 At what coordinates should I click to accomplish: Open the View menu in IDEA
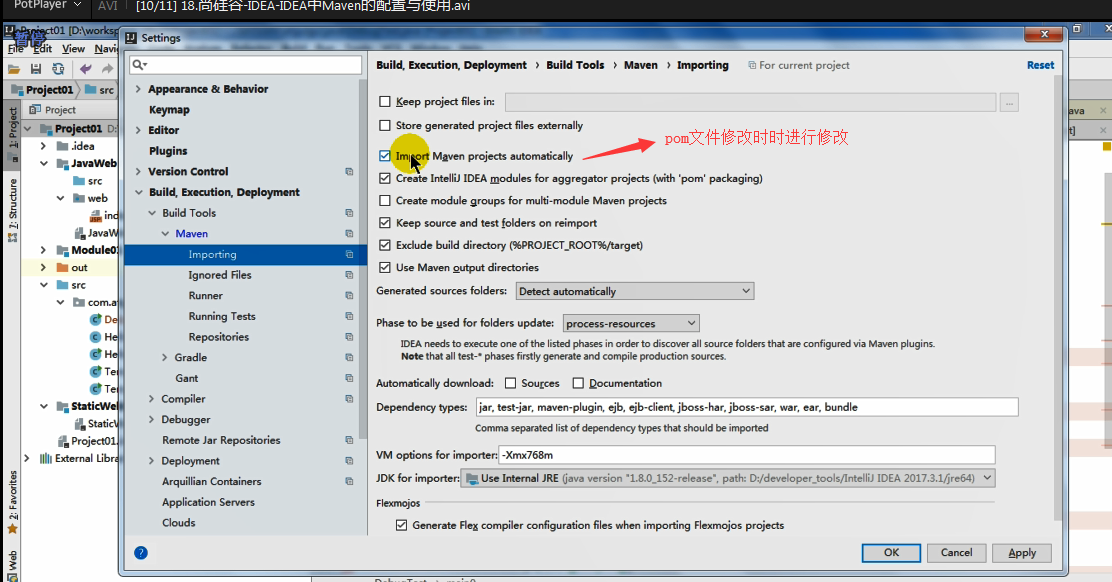click(73, 49)
